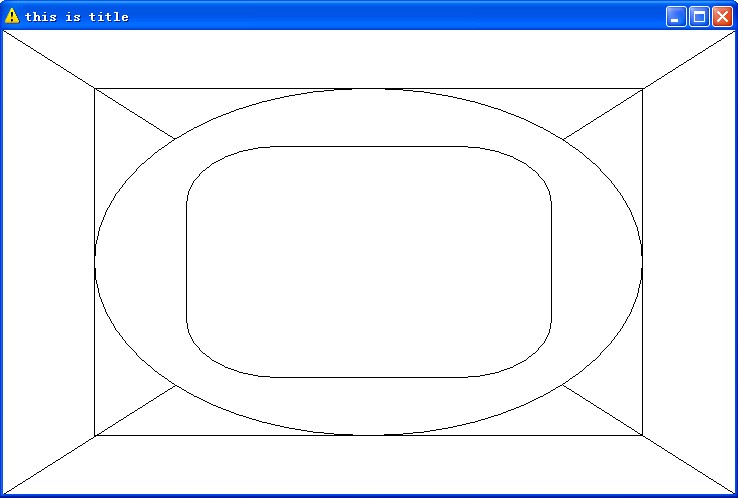Image resolution: width=738 pixels, height=498 pixels.
Task: Click the "this is title" title text
Action: (x=77, y=17)
